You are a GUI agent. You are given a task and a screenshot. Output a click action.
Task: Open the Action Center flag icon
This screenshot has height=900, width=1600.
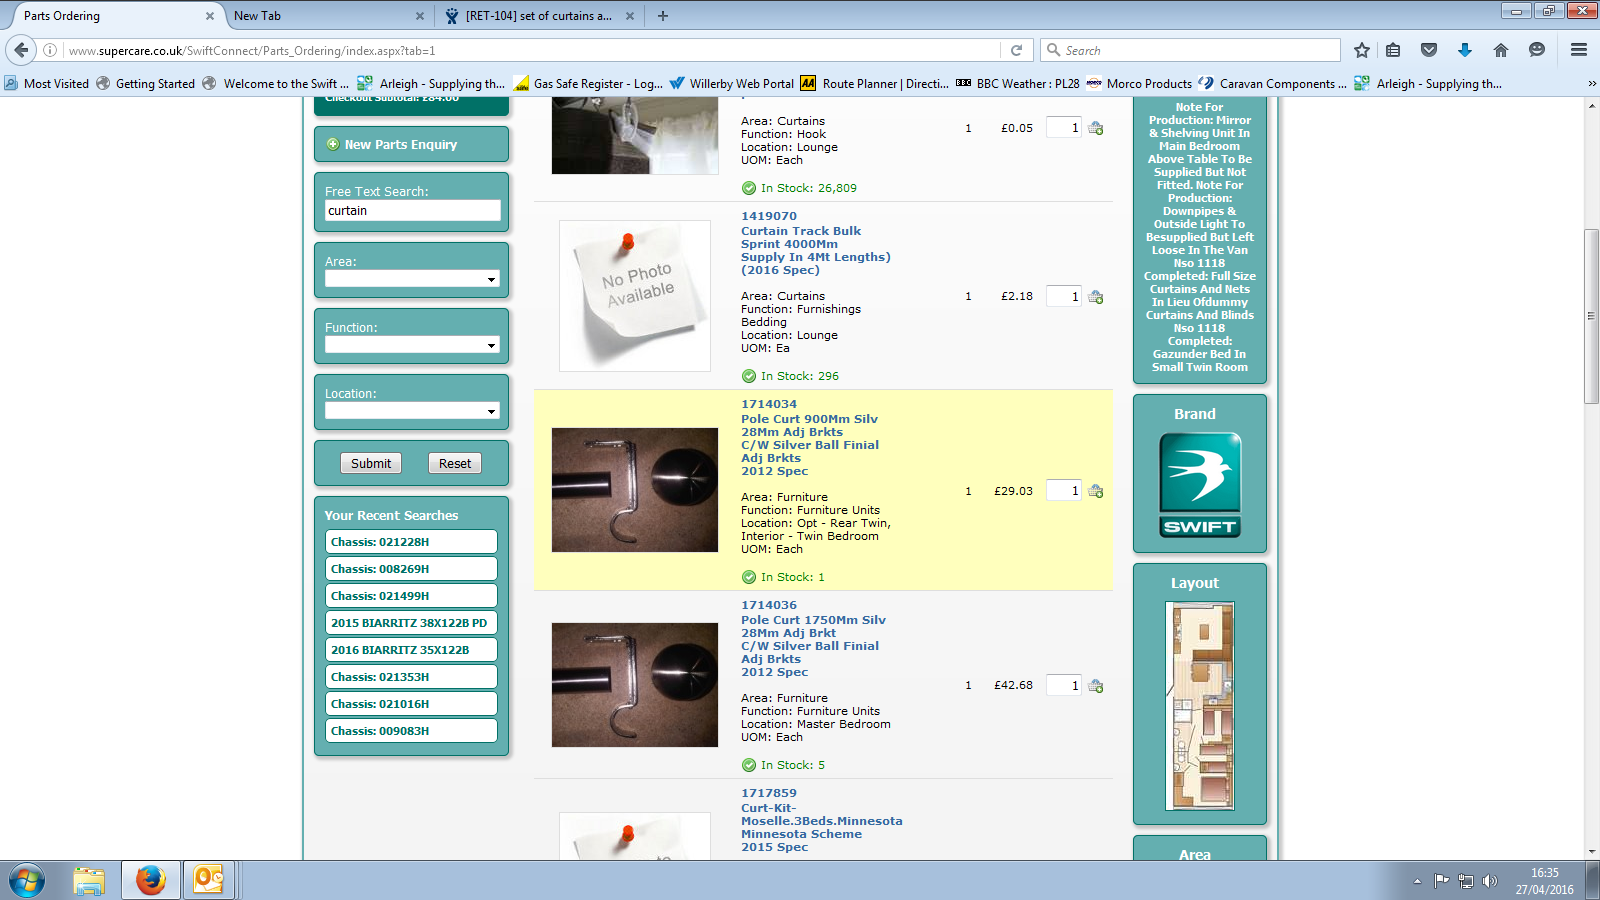(1441, 881)
